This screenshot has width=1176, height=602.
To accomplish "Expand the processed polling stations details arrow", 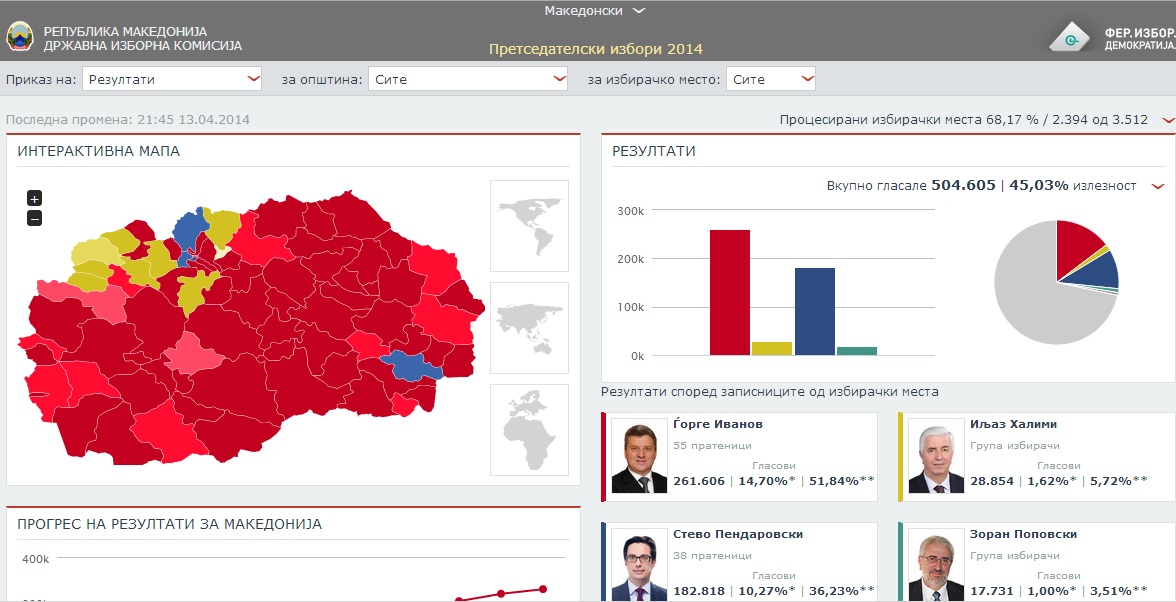I will pos(1167,121).
